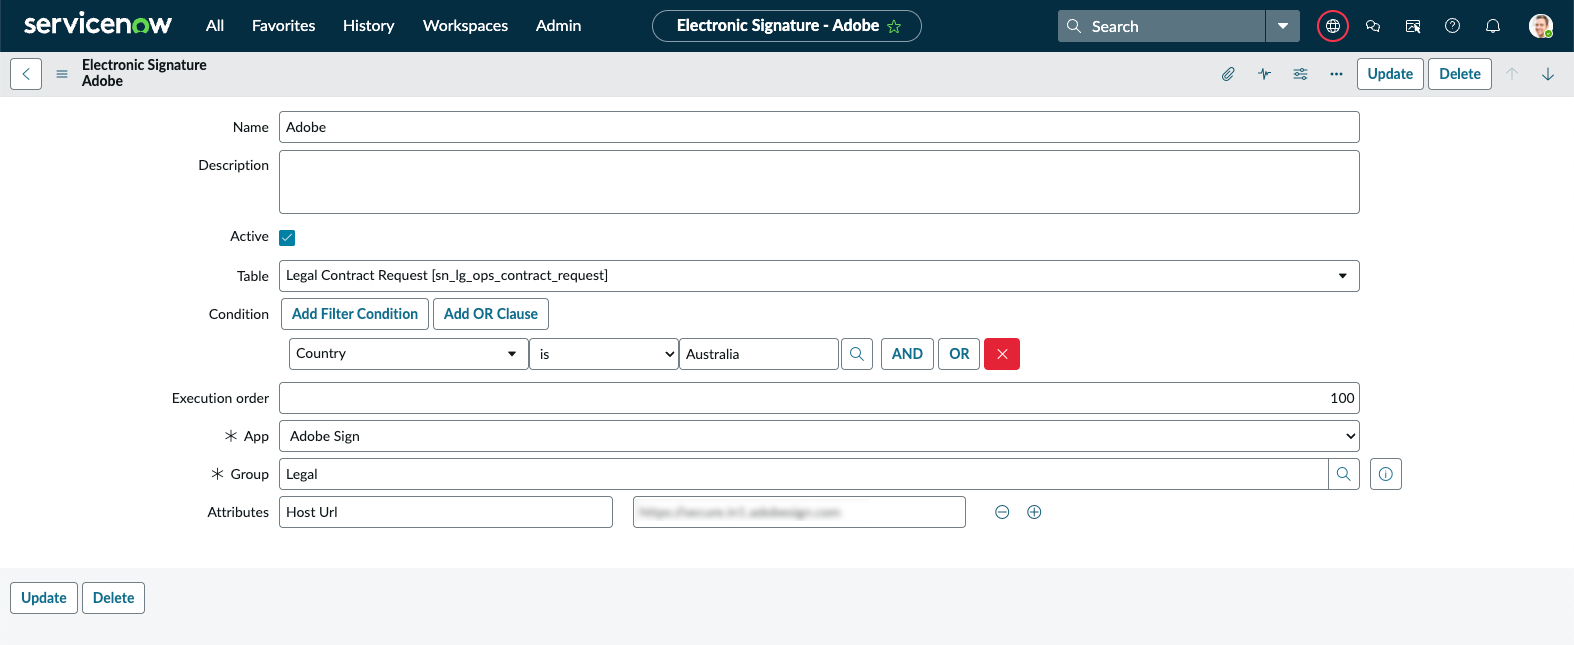This screenshot has height=645, width=1574.
Task: Open the Admin menu
Action: 558,26
